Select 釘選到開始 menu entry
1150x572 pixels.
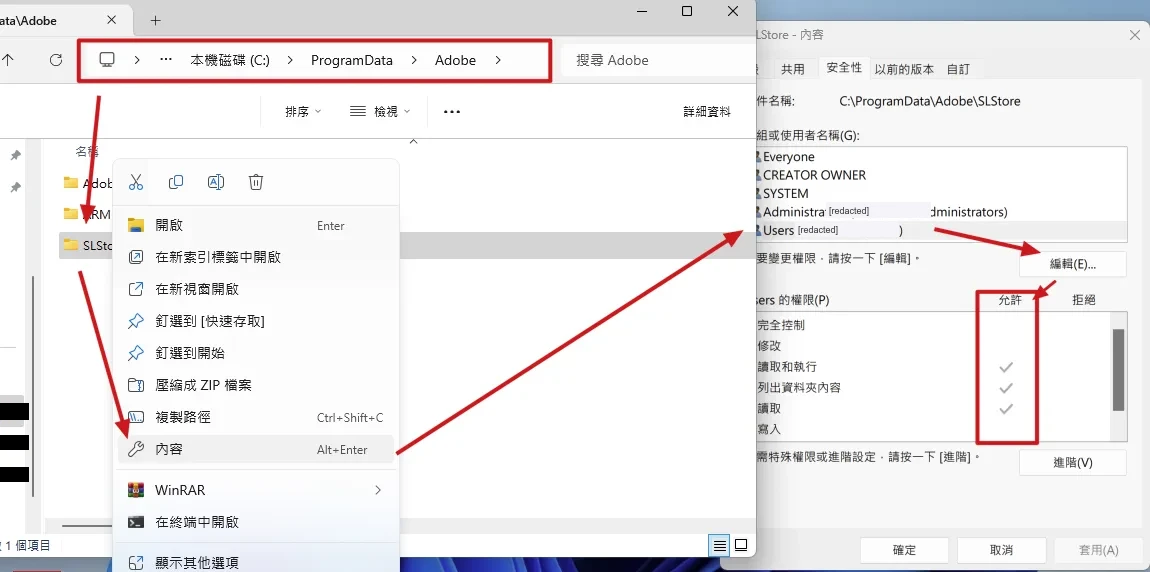tap(256, 353)
